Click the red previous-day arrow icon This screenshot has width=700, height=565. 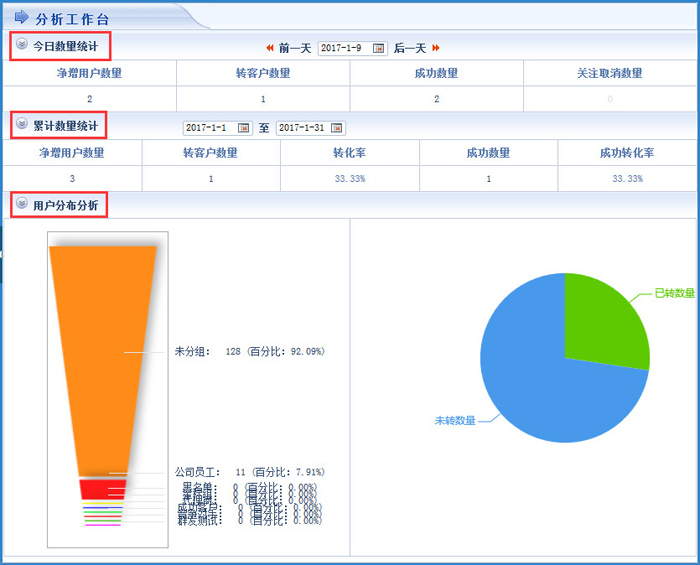point(270,48)
